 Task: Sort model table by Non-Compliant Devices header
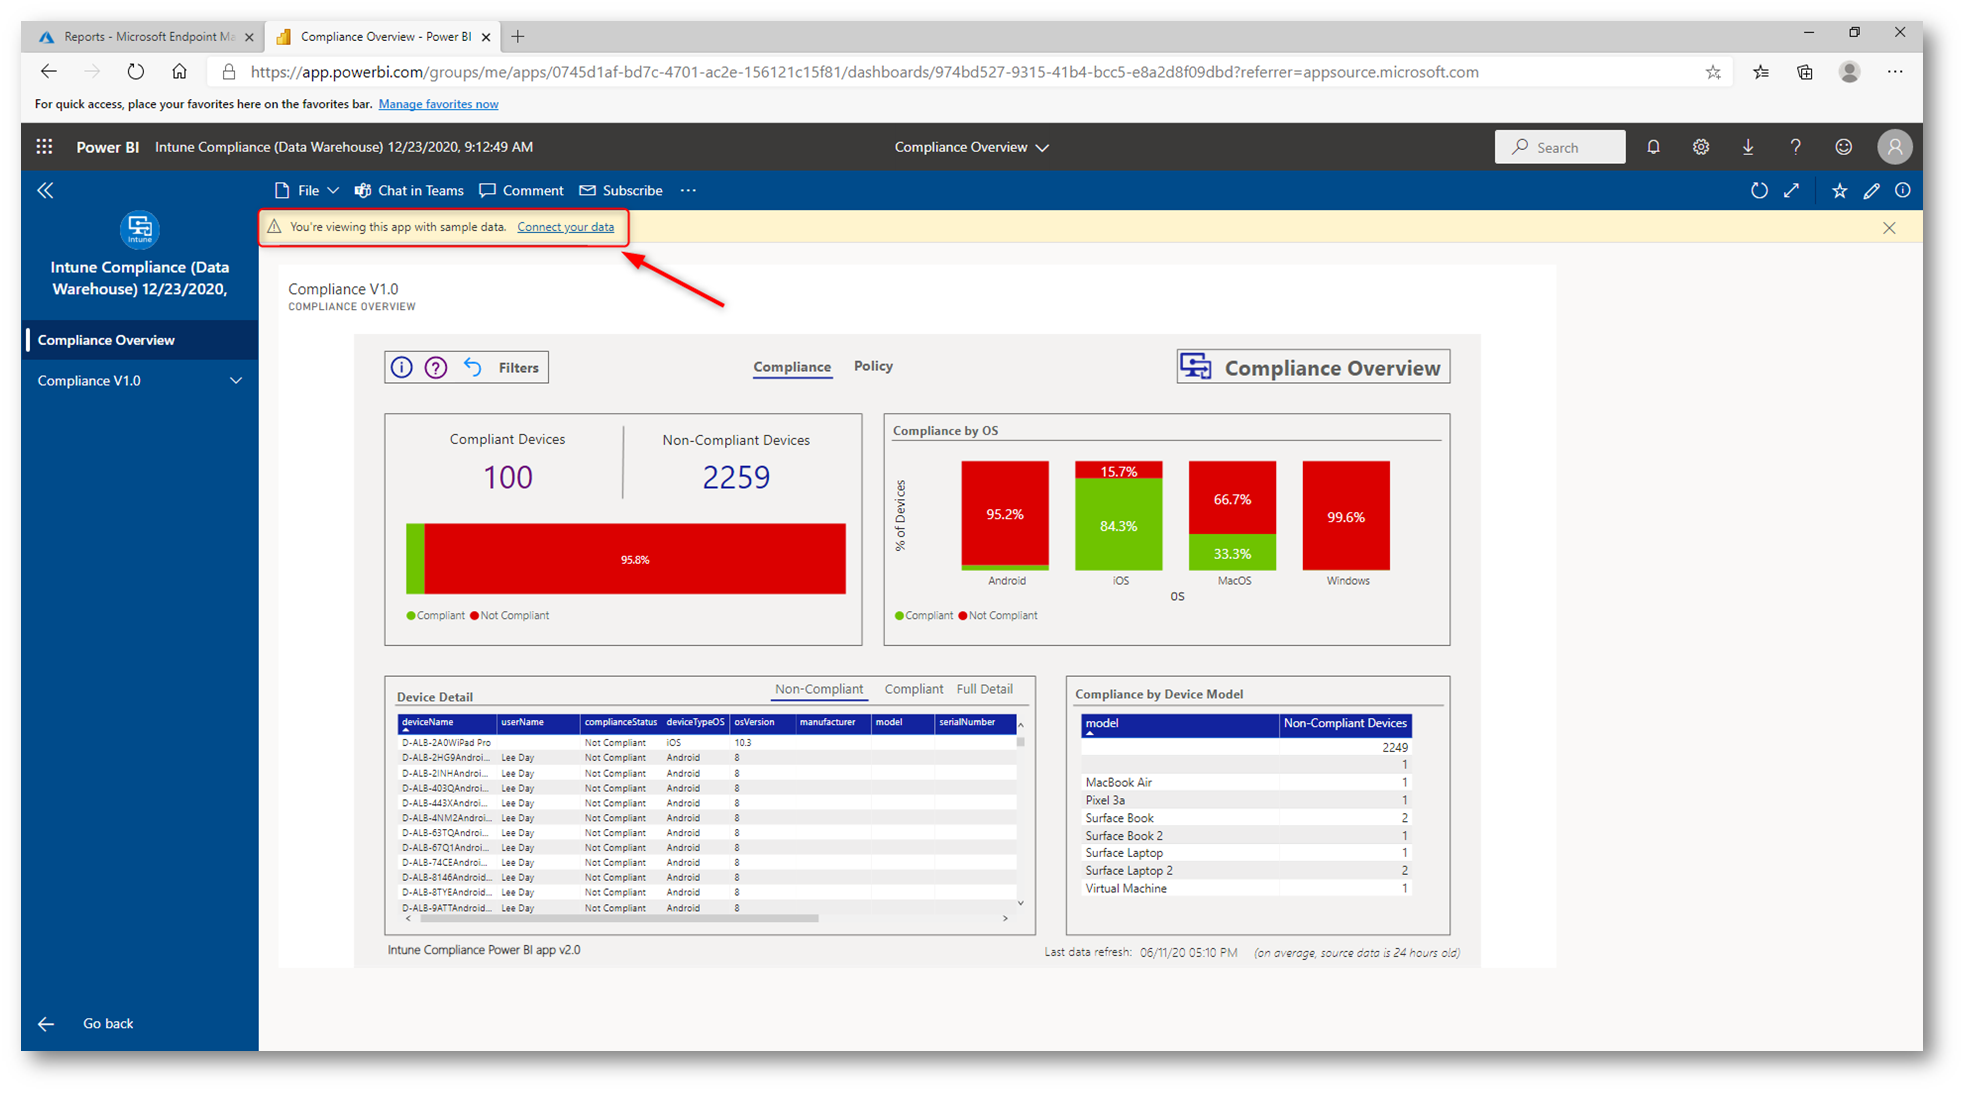pos(1344,723)
